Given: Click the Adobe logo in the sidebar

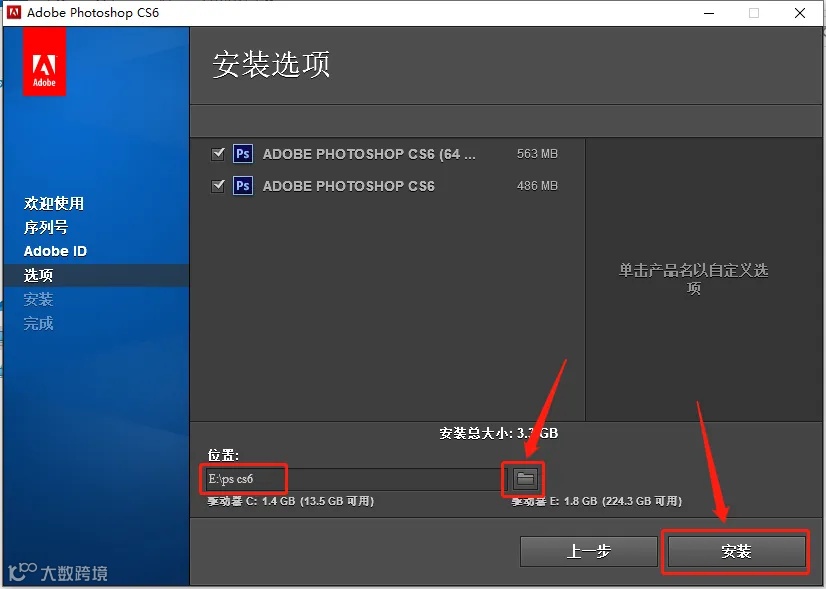Looking at the screenshot, I should coord(44,62).
